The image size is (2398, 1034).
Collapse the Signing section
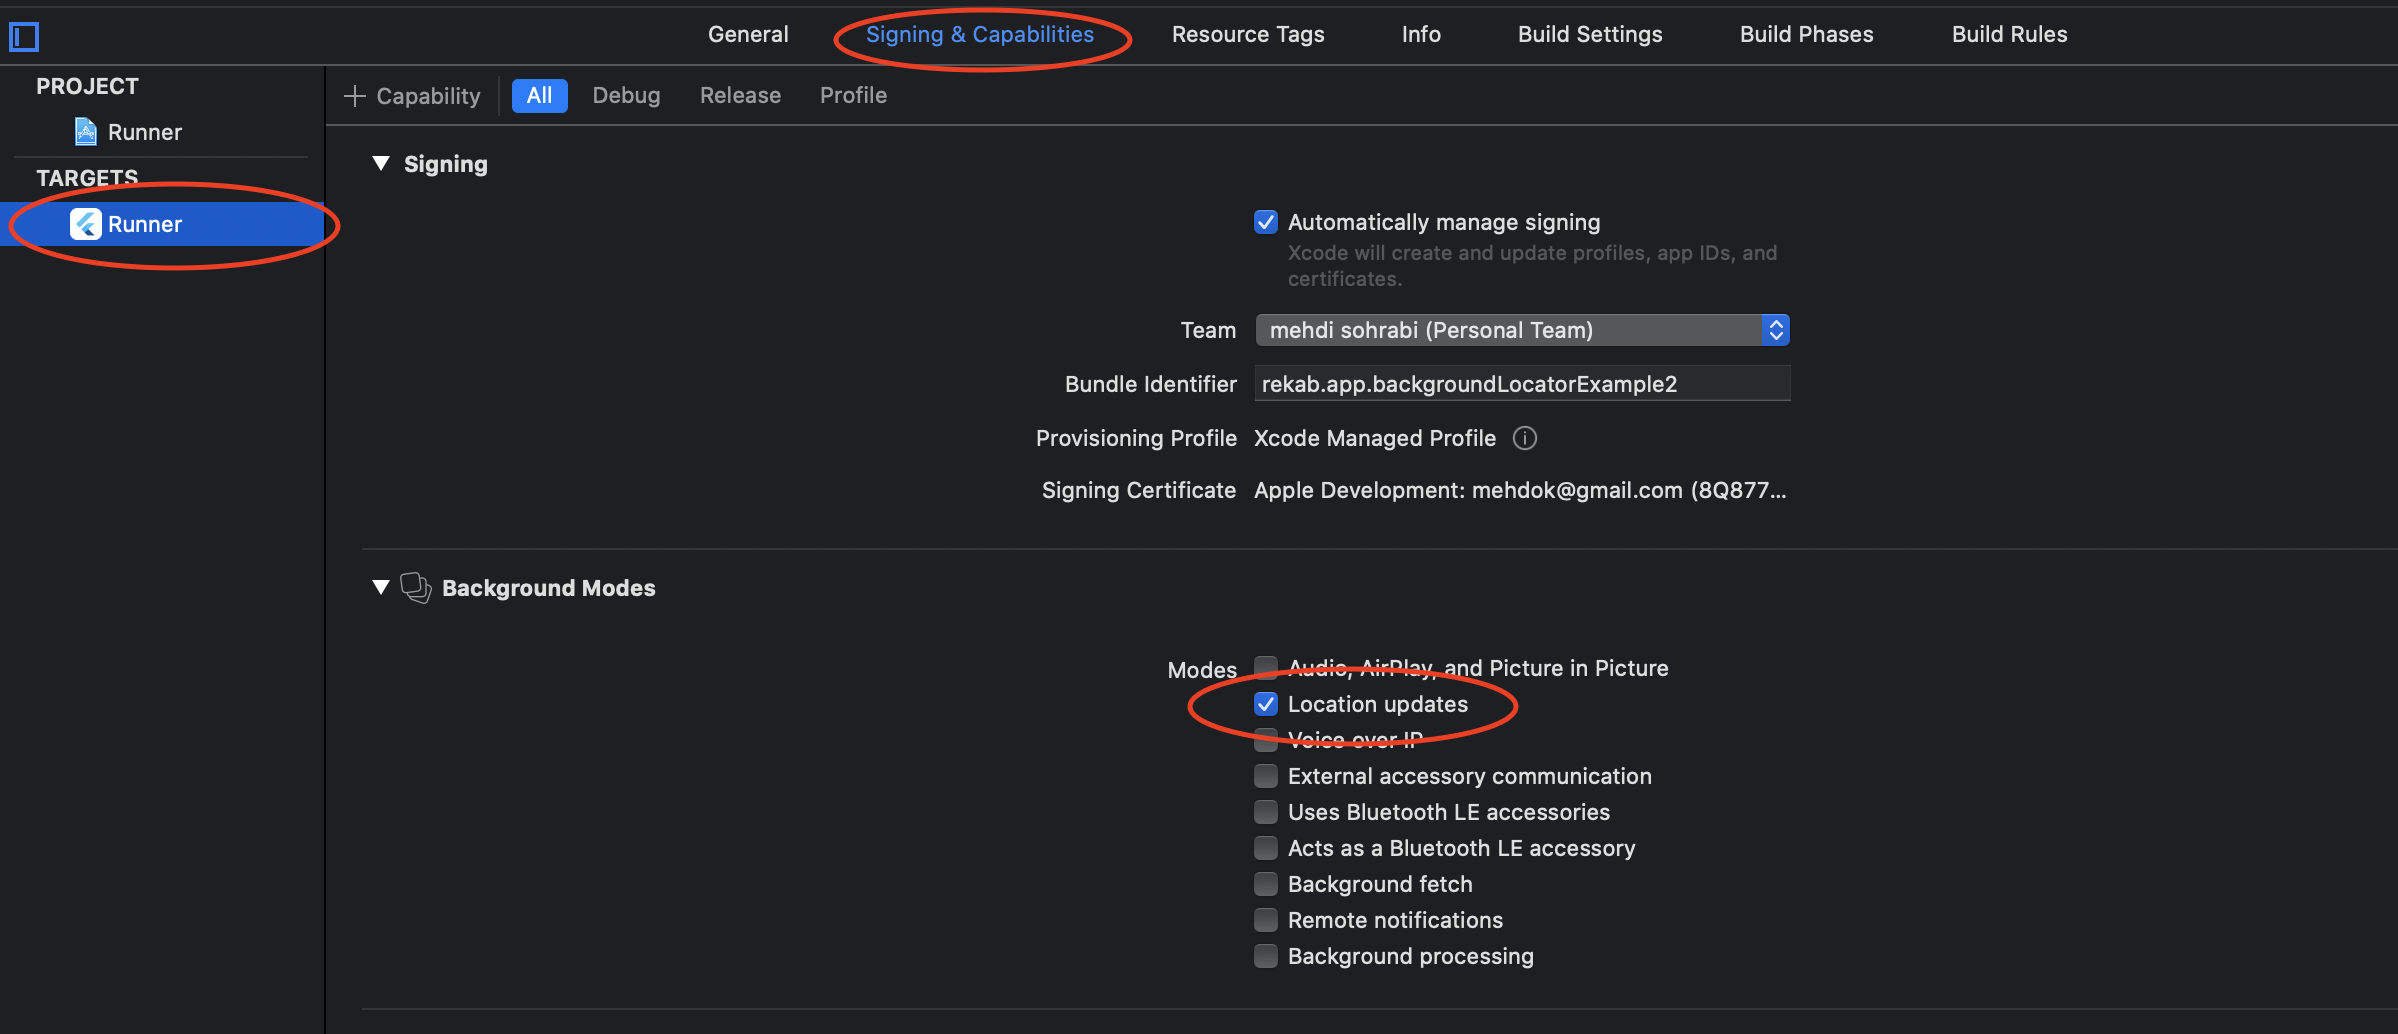click(x=380, y=163)
